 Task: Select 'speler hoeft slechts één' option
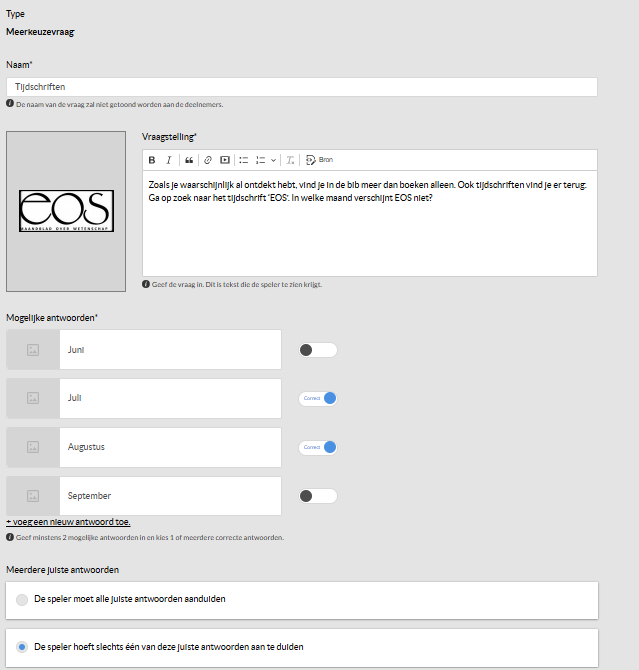point(22,647)
